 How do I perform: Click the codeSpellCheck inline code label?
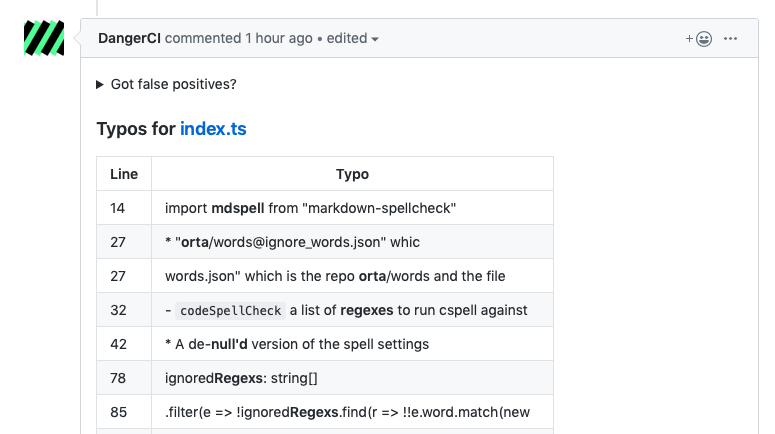pyautogui.click(x=231, y=311)
